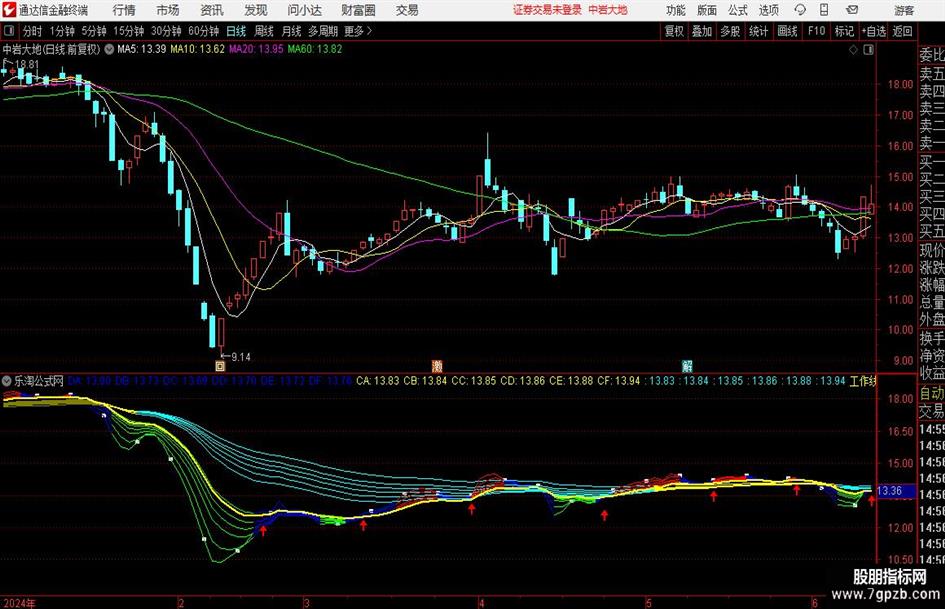Click the CA: 13.83 indicator value
This screenshot has height=609, width=945.
coord(378,381)
